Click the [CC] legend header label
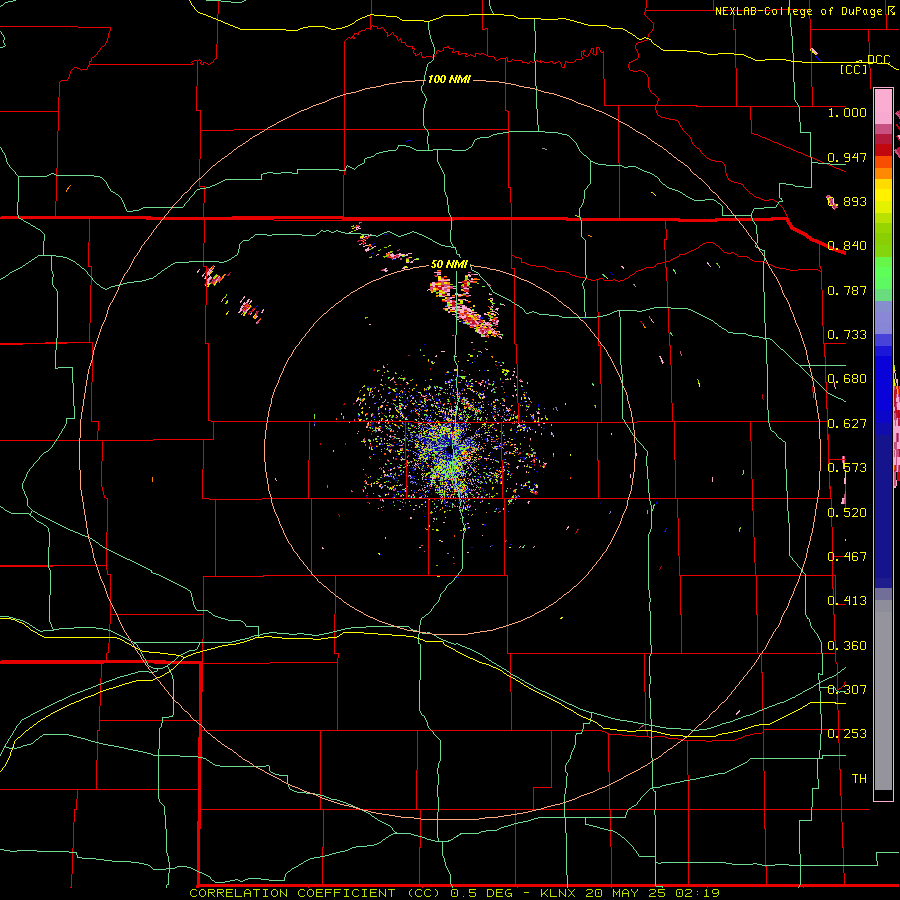This screenshot has width=900, height=900. [854, 70]
